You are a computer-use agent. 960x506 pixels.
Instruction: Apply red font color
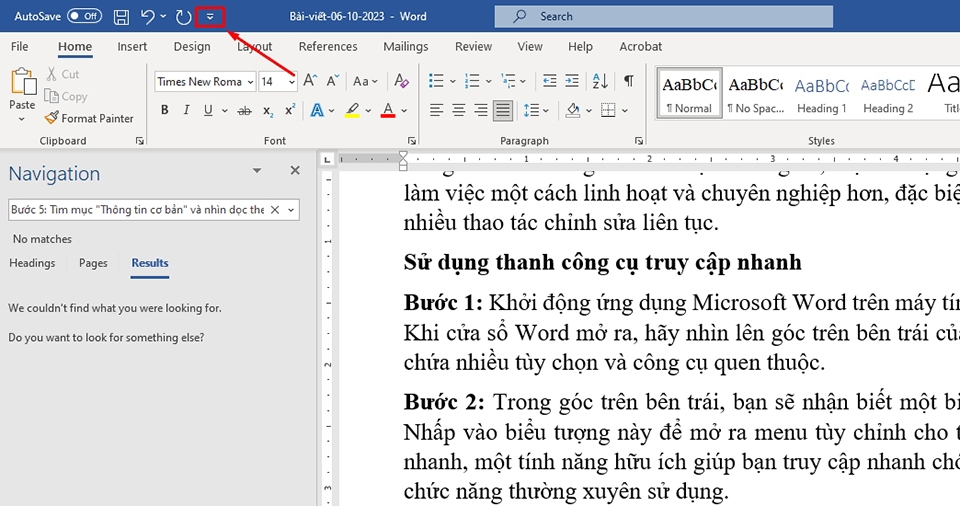click(388, 110)
